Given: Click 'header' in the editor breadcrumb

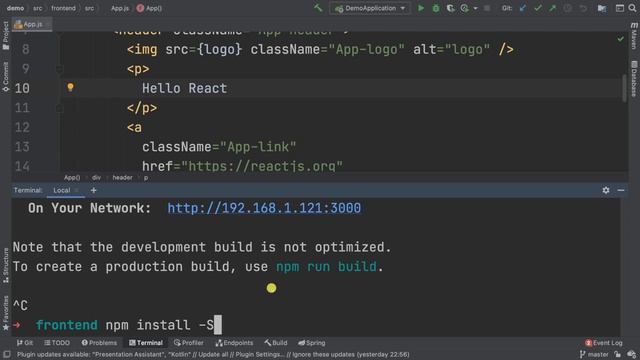Looking at the screenshot, I should 122,178.
